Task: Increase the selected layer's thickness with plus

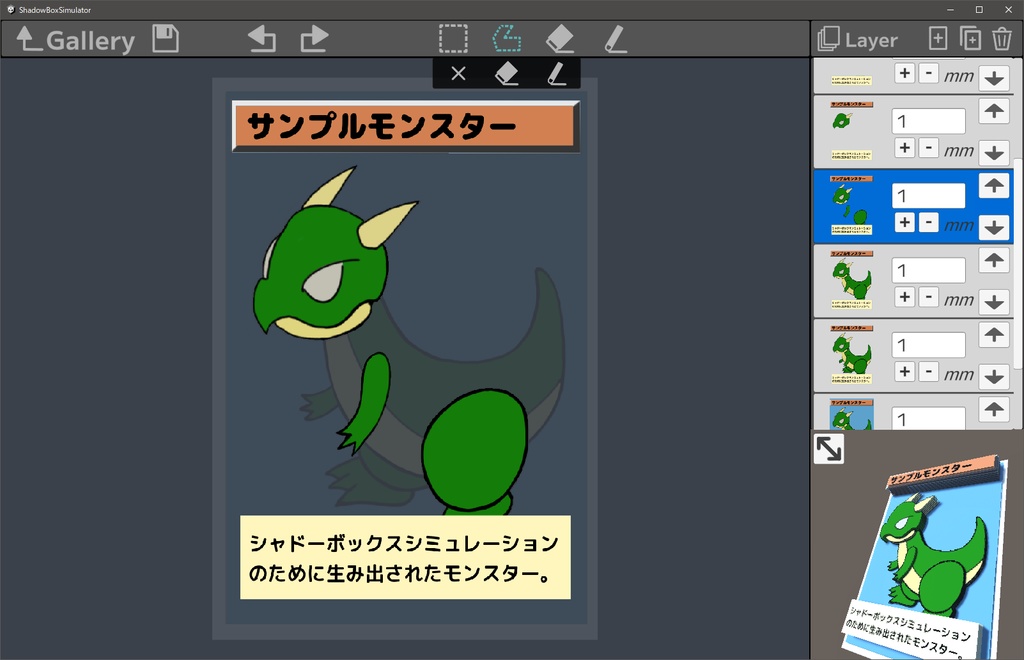Action: (x=905, y=223)
